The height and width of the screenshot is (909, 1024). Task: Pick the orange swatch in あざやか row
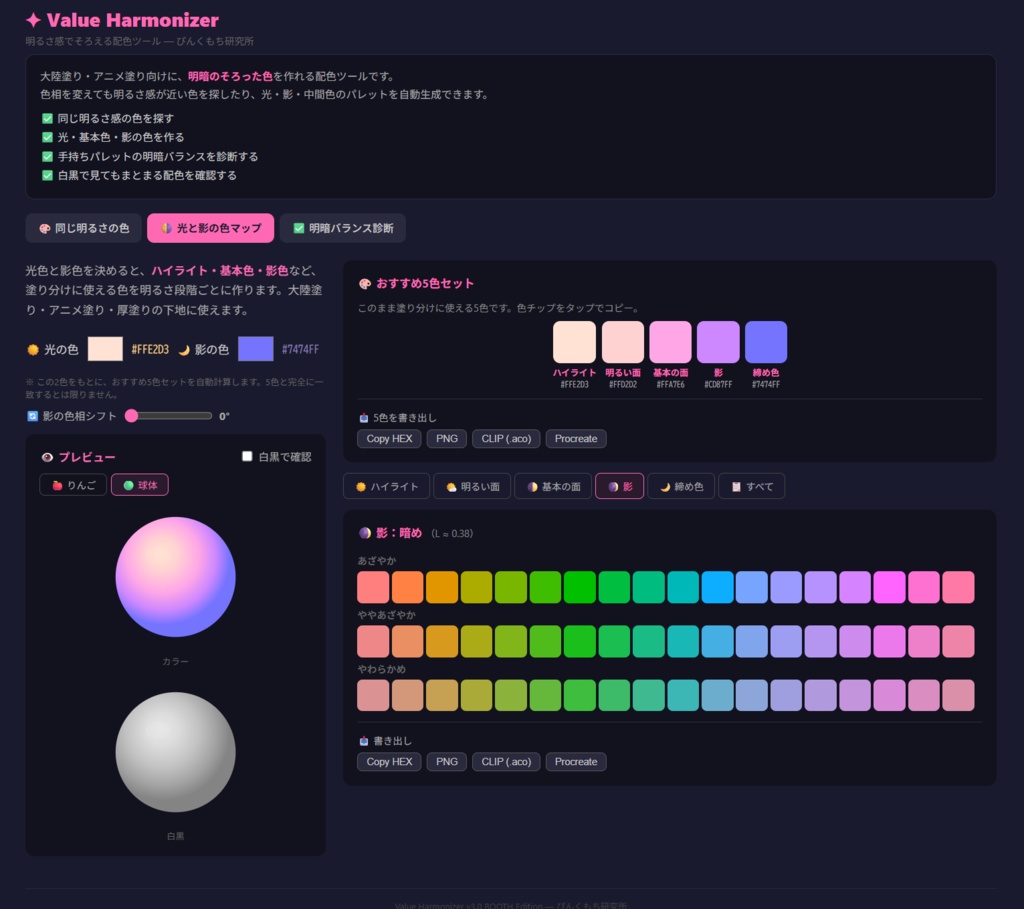tap(408, 587)
